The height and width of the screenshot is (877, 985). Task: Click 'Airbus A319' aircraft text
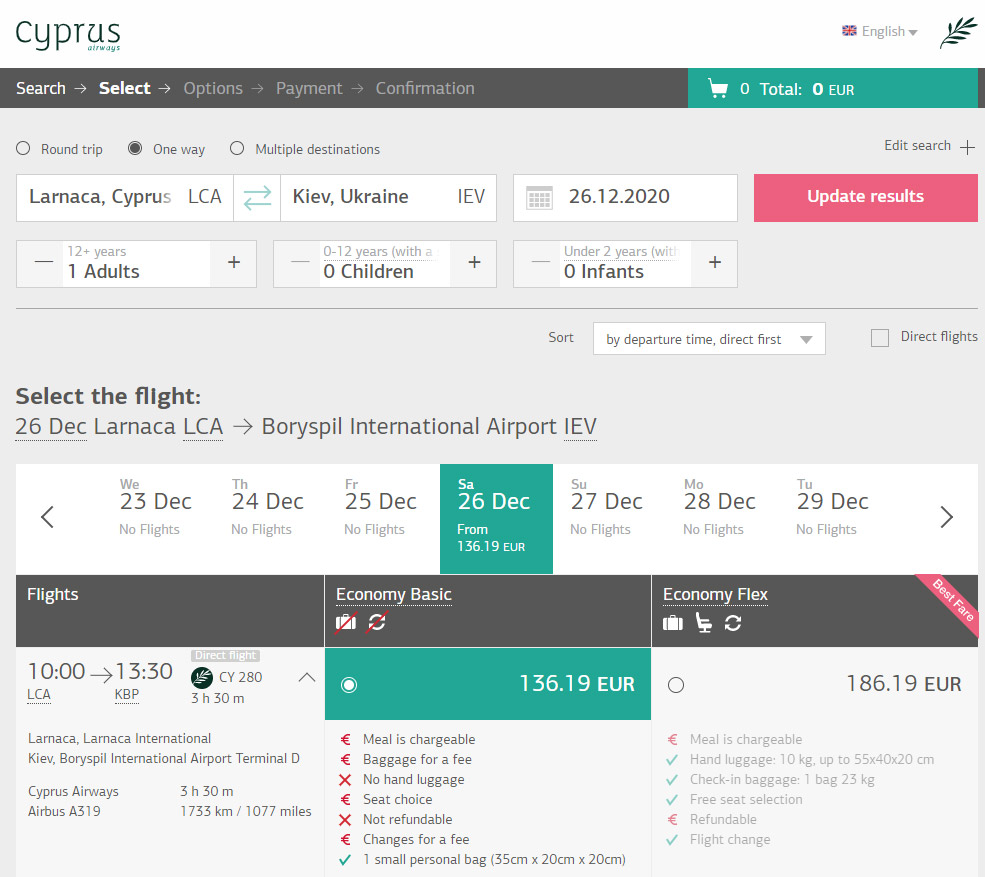[x=64, y=811]
